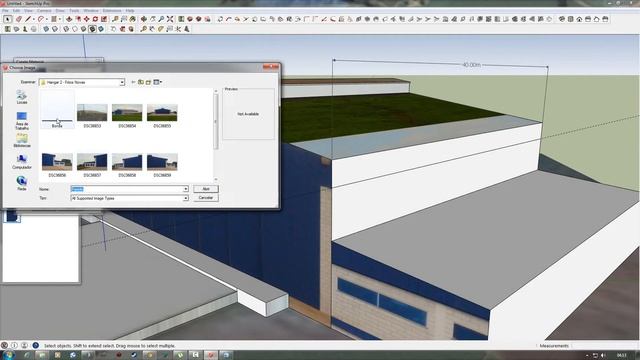Enable Shaded face style
Screen dimensions: 640x360
pyautogui.click(x=83, y=29)
